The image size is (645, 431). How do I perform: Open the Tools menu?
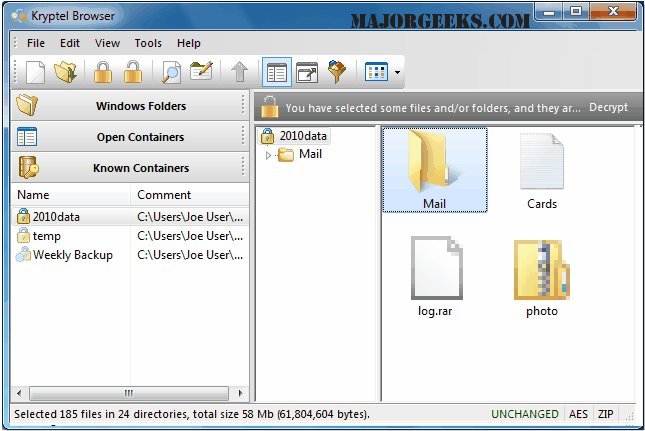[148, 43]
